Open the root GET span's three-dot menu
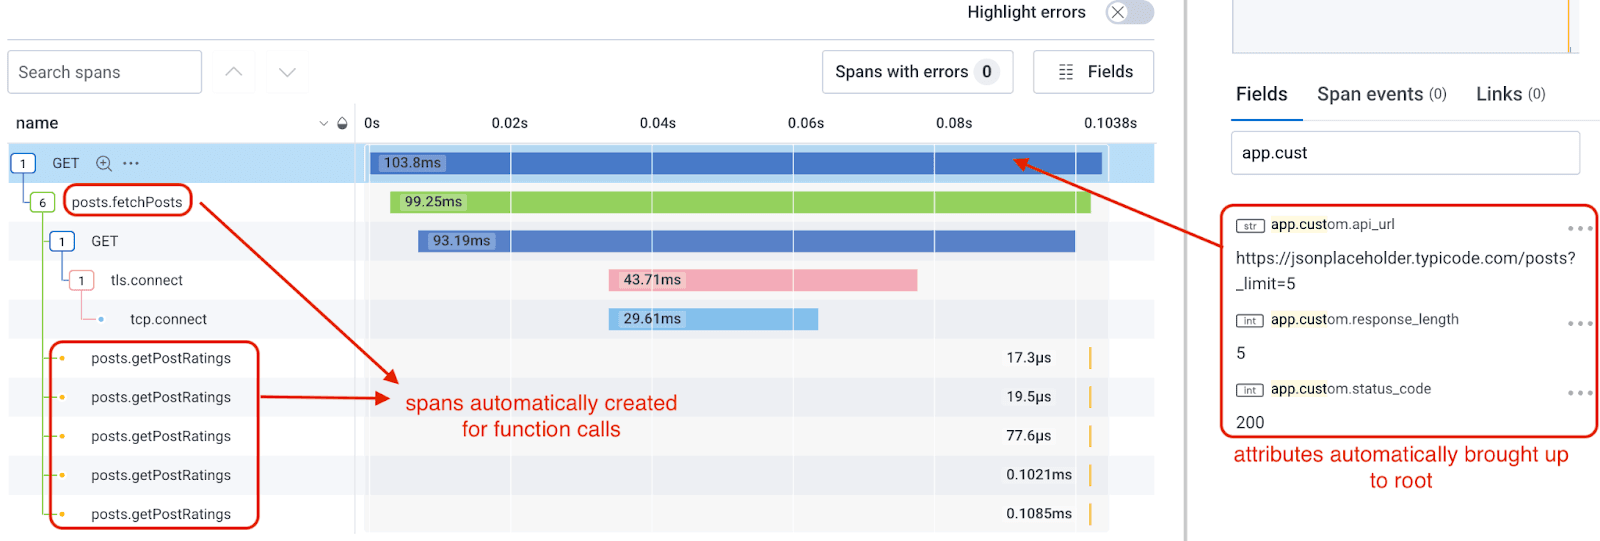This screenshot has height=541, width=1600. coord(131,163)
